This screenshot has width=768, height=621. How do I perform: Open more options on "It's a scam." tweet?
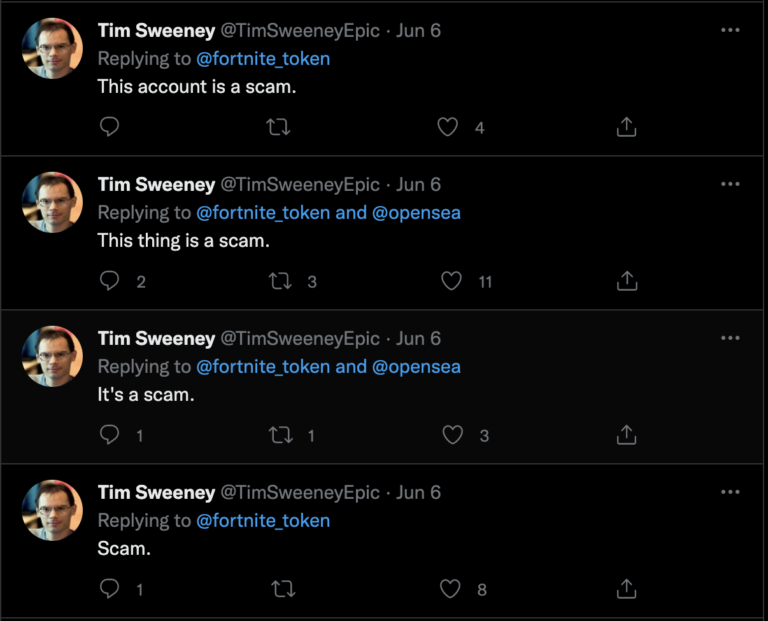(x=731, y=338)
